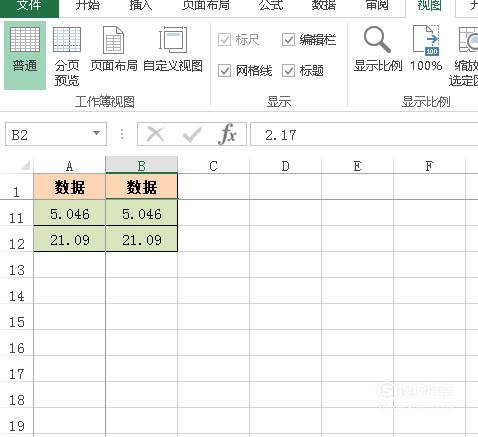Click the formula bar showing 2.17
The image size is (478, 437).
[x=364, y=134]
